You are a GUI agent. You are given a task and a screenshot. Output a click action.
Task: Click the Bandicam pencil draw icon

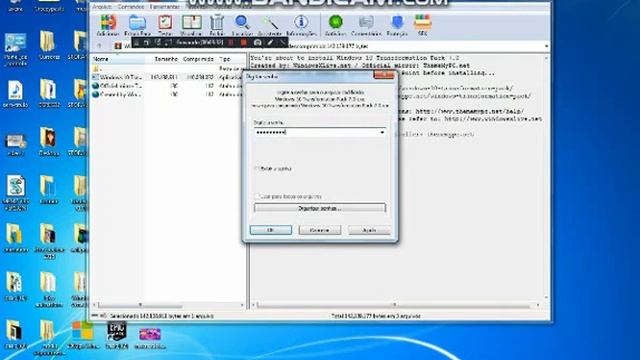point(270,42)
